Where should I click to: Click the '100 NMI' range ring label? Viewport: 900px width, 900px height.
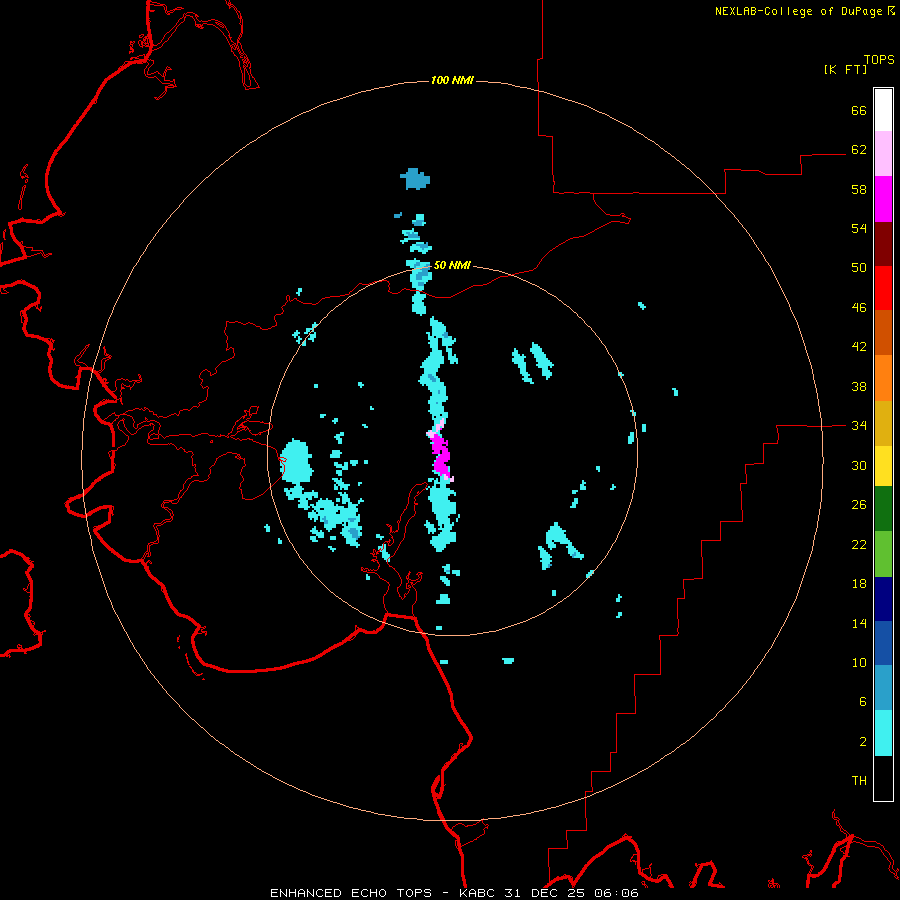tap(452, 80)
